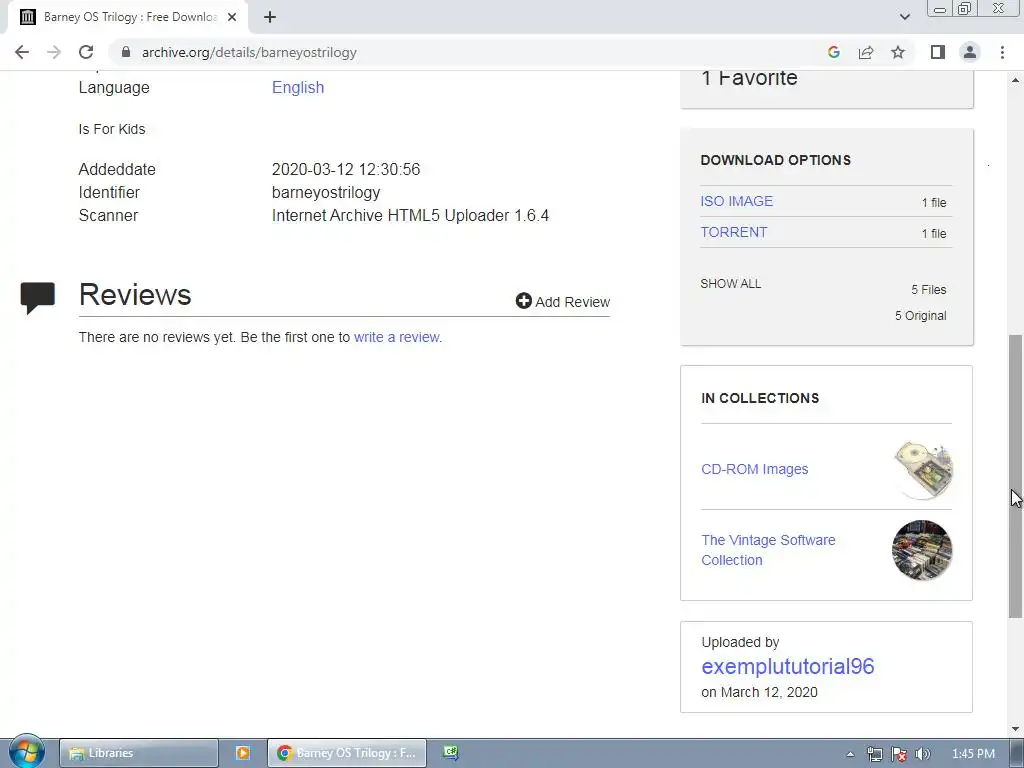Click the identifier value barneyostrilogy
The width and height of the screenshot is (1024, 768).
click(326, 193)
